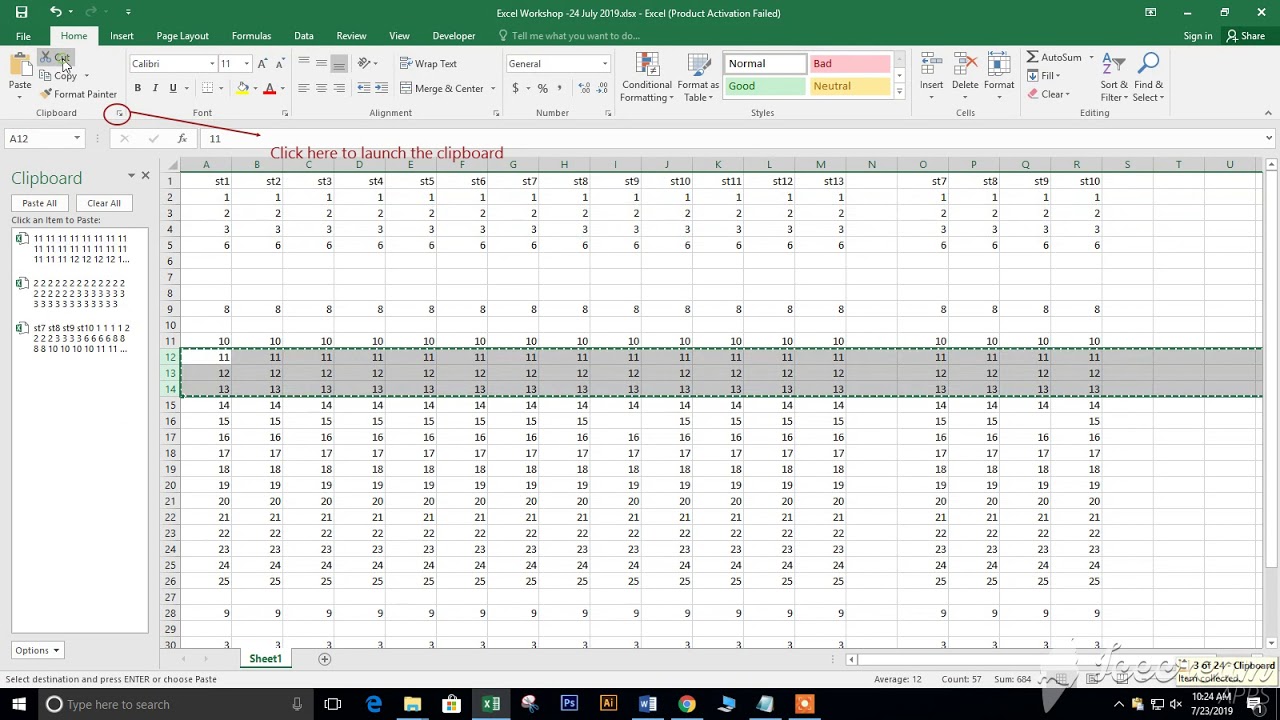Paste clipboard item starting with st7 st8
This screenshot has height=720, width=1280.
coord(80,338)
